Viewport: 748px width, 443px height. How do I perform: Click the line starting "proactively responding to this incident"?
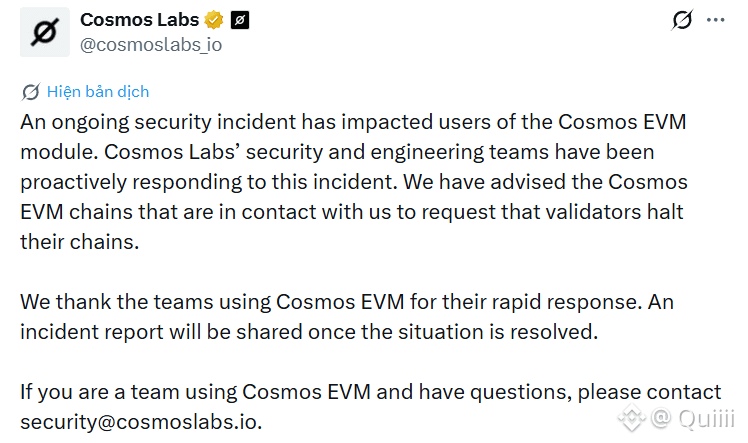[x=353, y=182]
